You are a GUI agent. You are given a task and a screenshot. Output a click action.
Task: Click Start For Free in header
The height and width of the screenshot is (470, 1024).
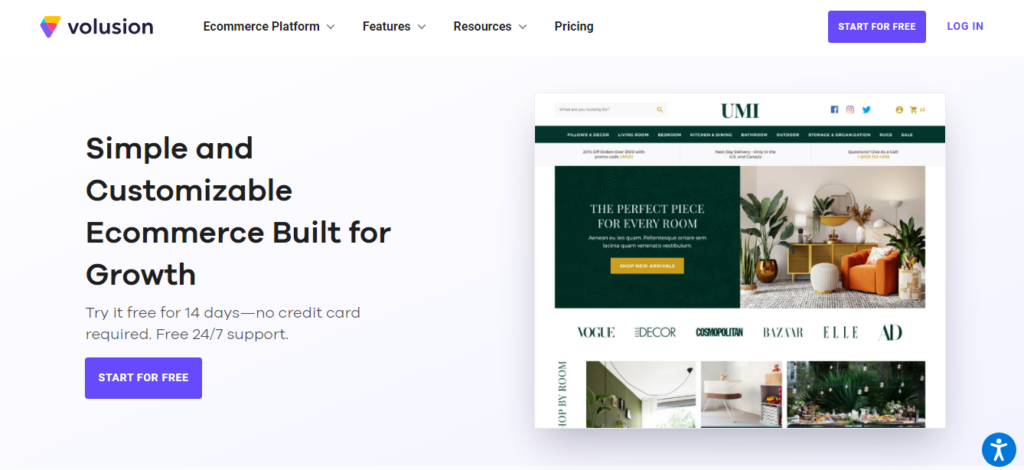[876, 27]
